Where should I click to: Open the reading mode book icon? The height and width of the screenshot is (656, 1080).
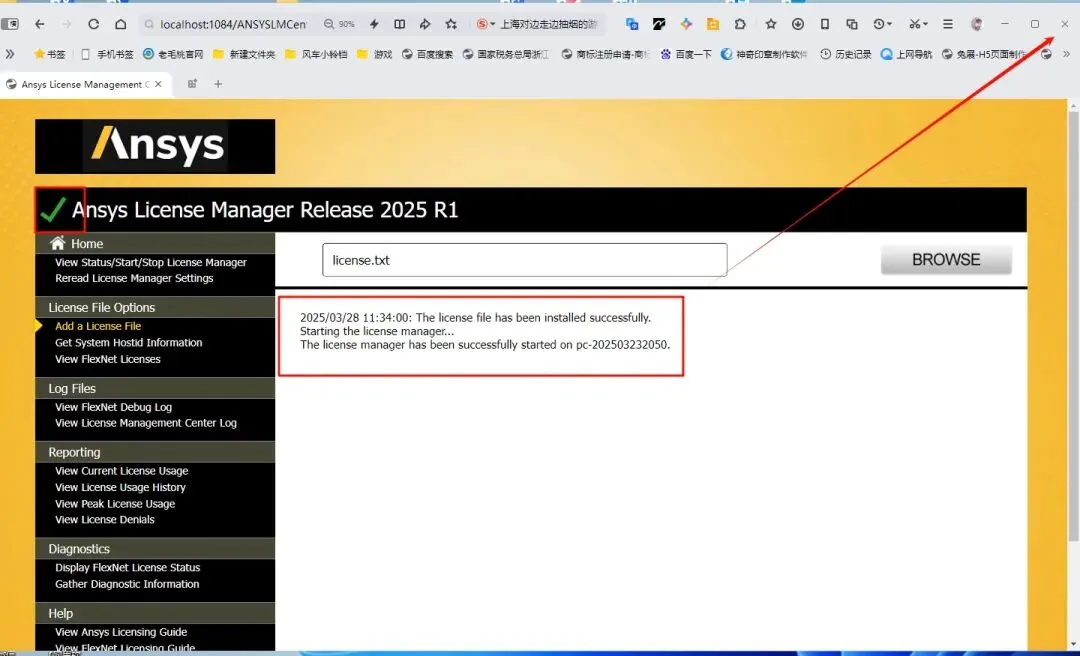point(399,24)
